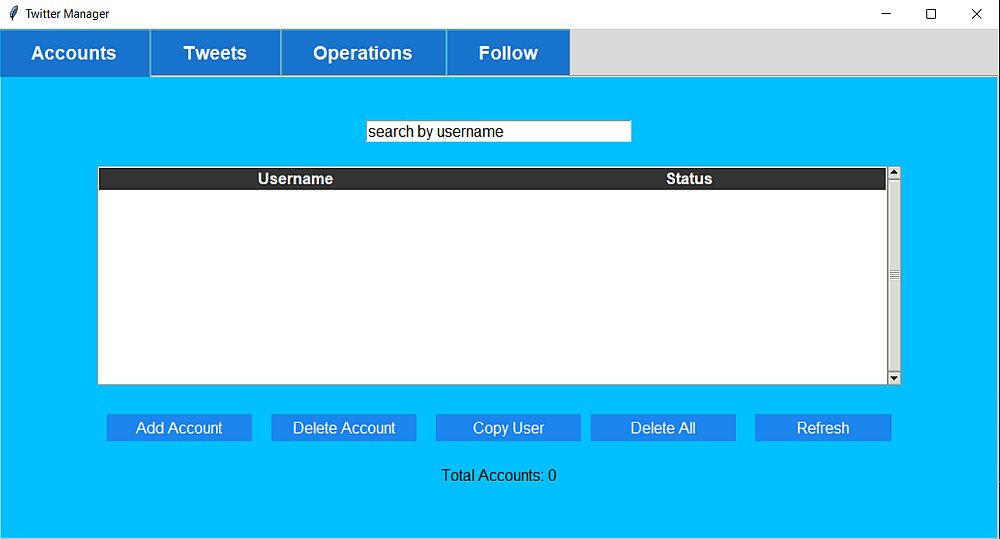Maximize the Twitter Manager window
Viewport: 1000px width, 539px height.
931,13
